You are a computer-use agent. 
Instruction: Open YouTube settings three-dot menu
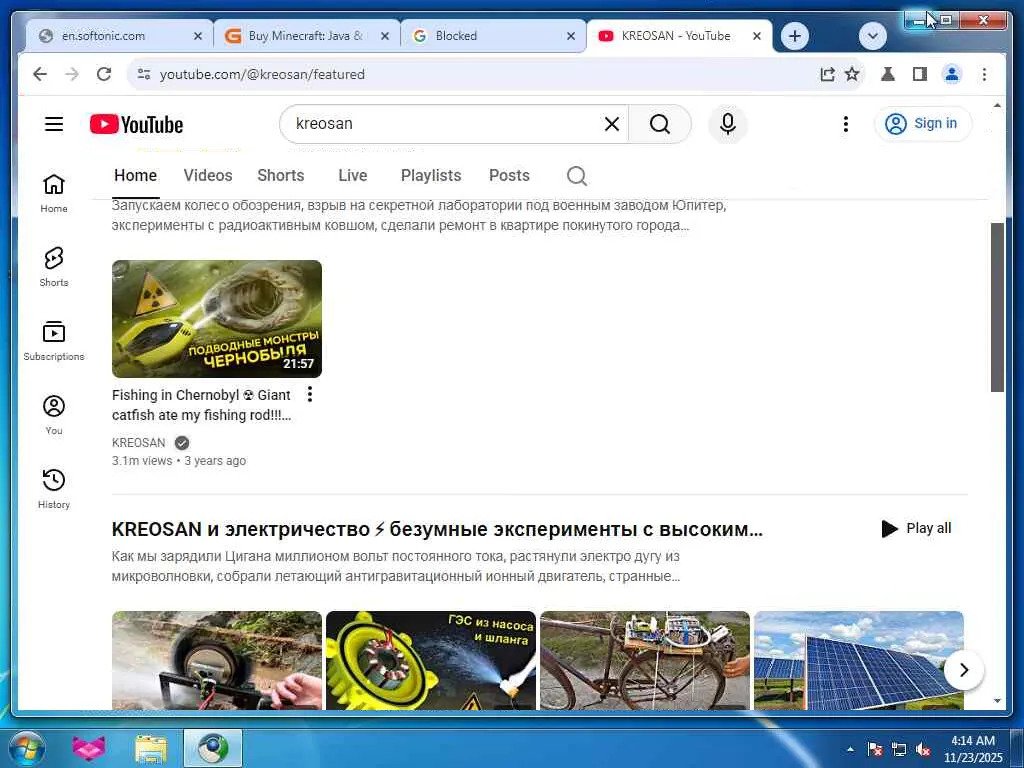tap(846, 124)
